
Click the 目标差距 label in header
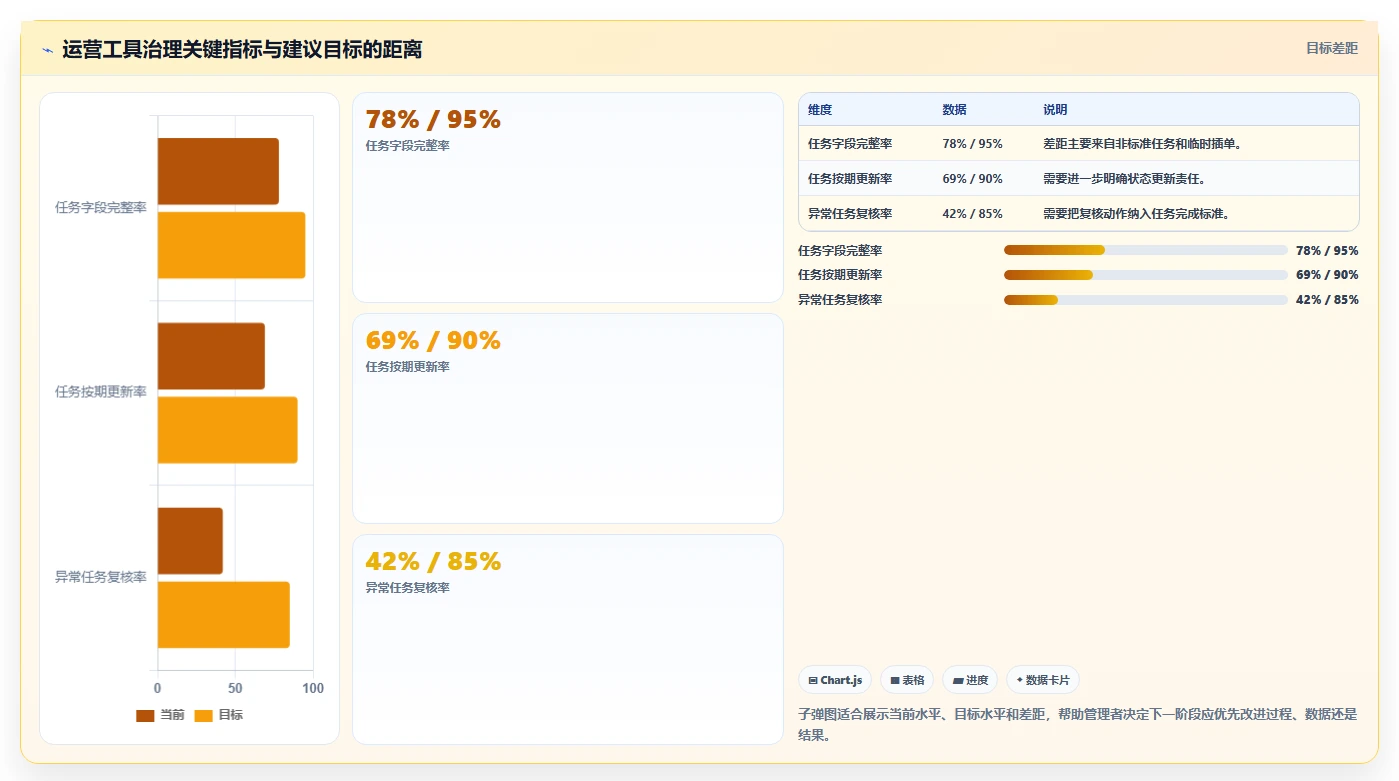tap(1331, 48)
